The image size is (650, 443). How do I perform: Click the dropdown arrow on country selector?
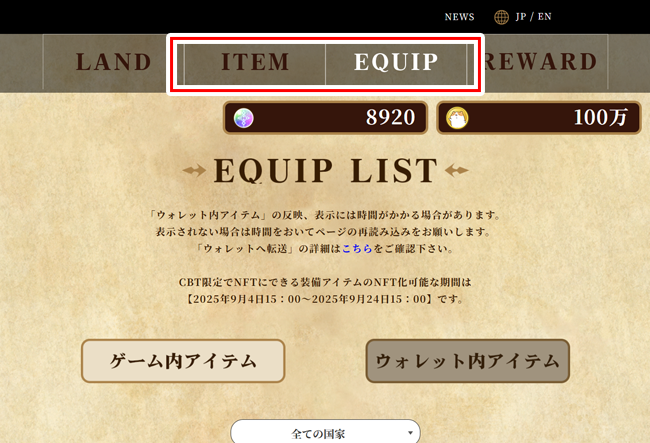[410, 433]
